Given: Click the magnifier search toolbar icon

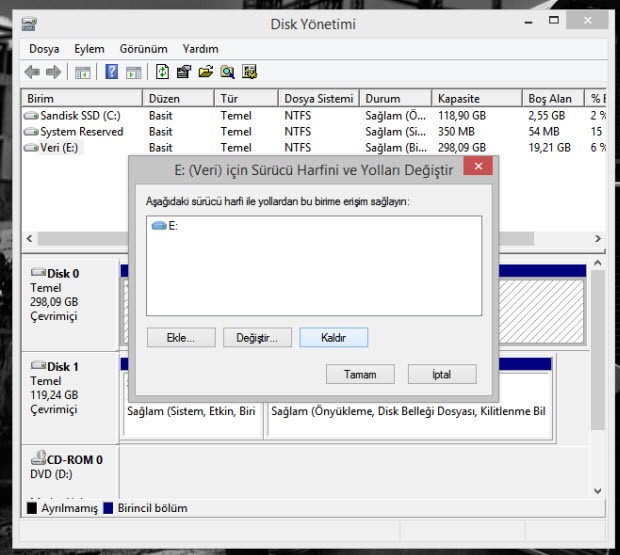Looking at the screenshot, I should click(228, 72).
